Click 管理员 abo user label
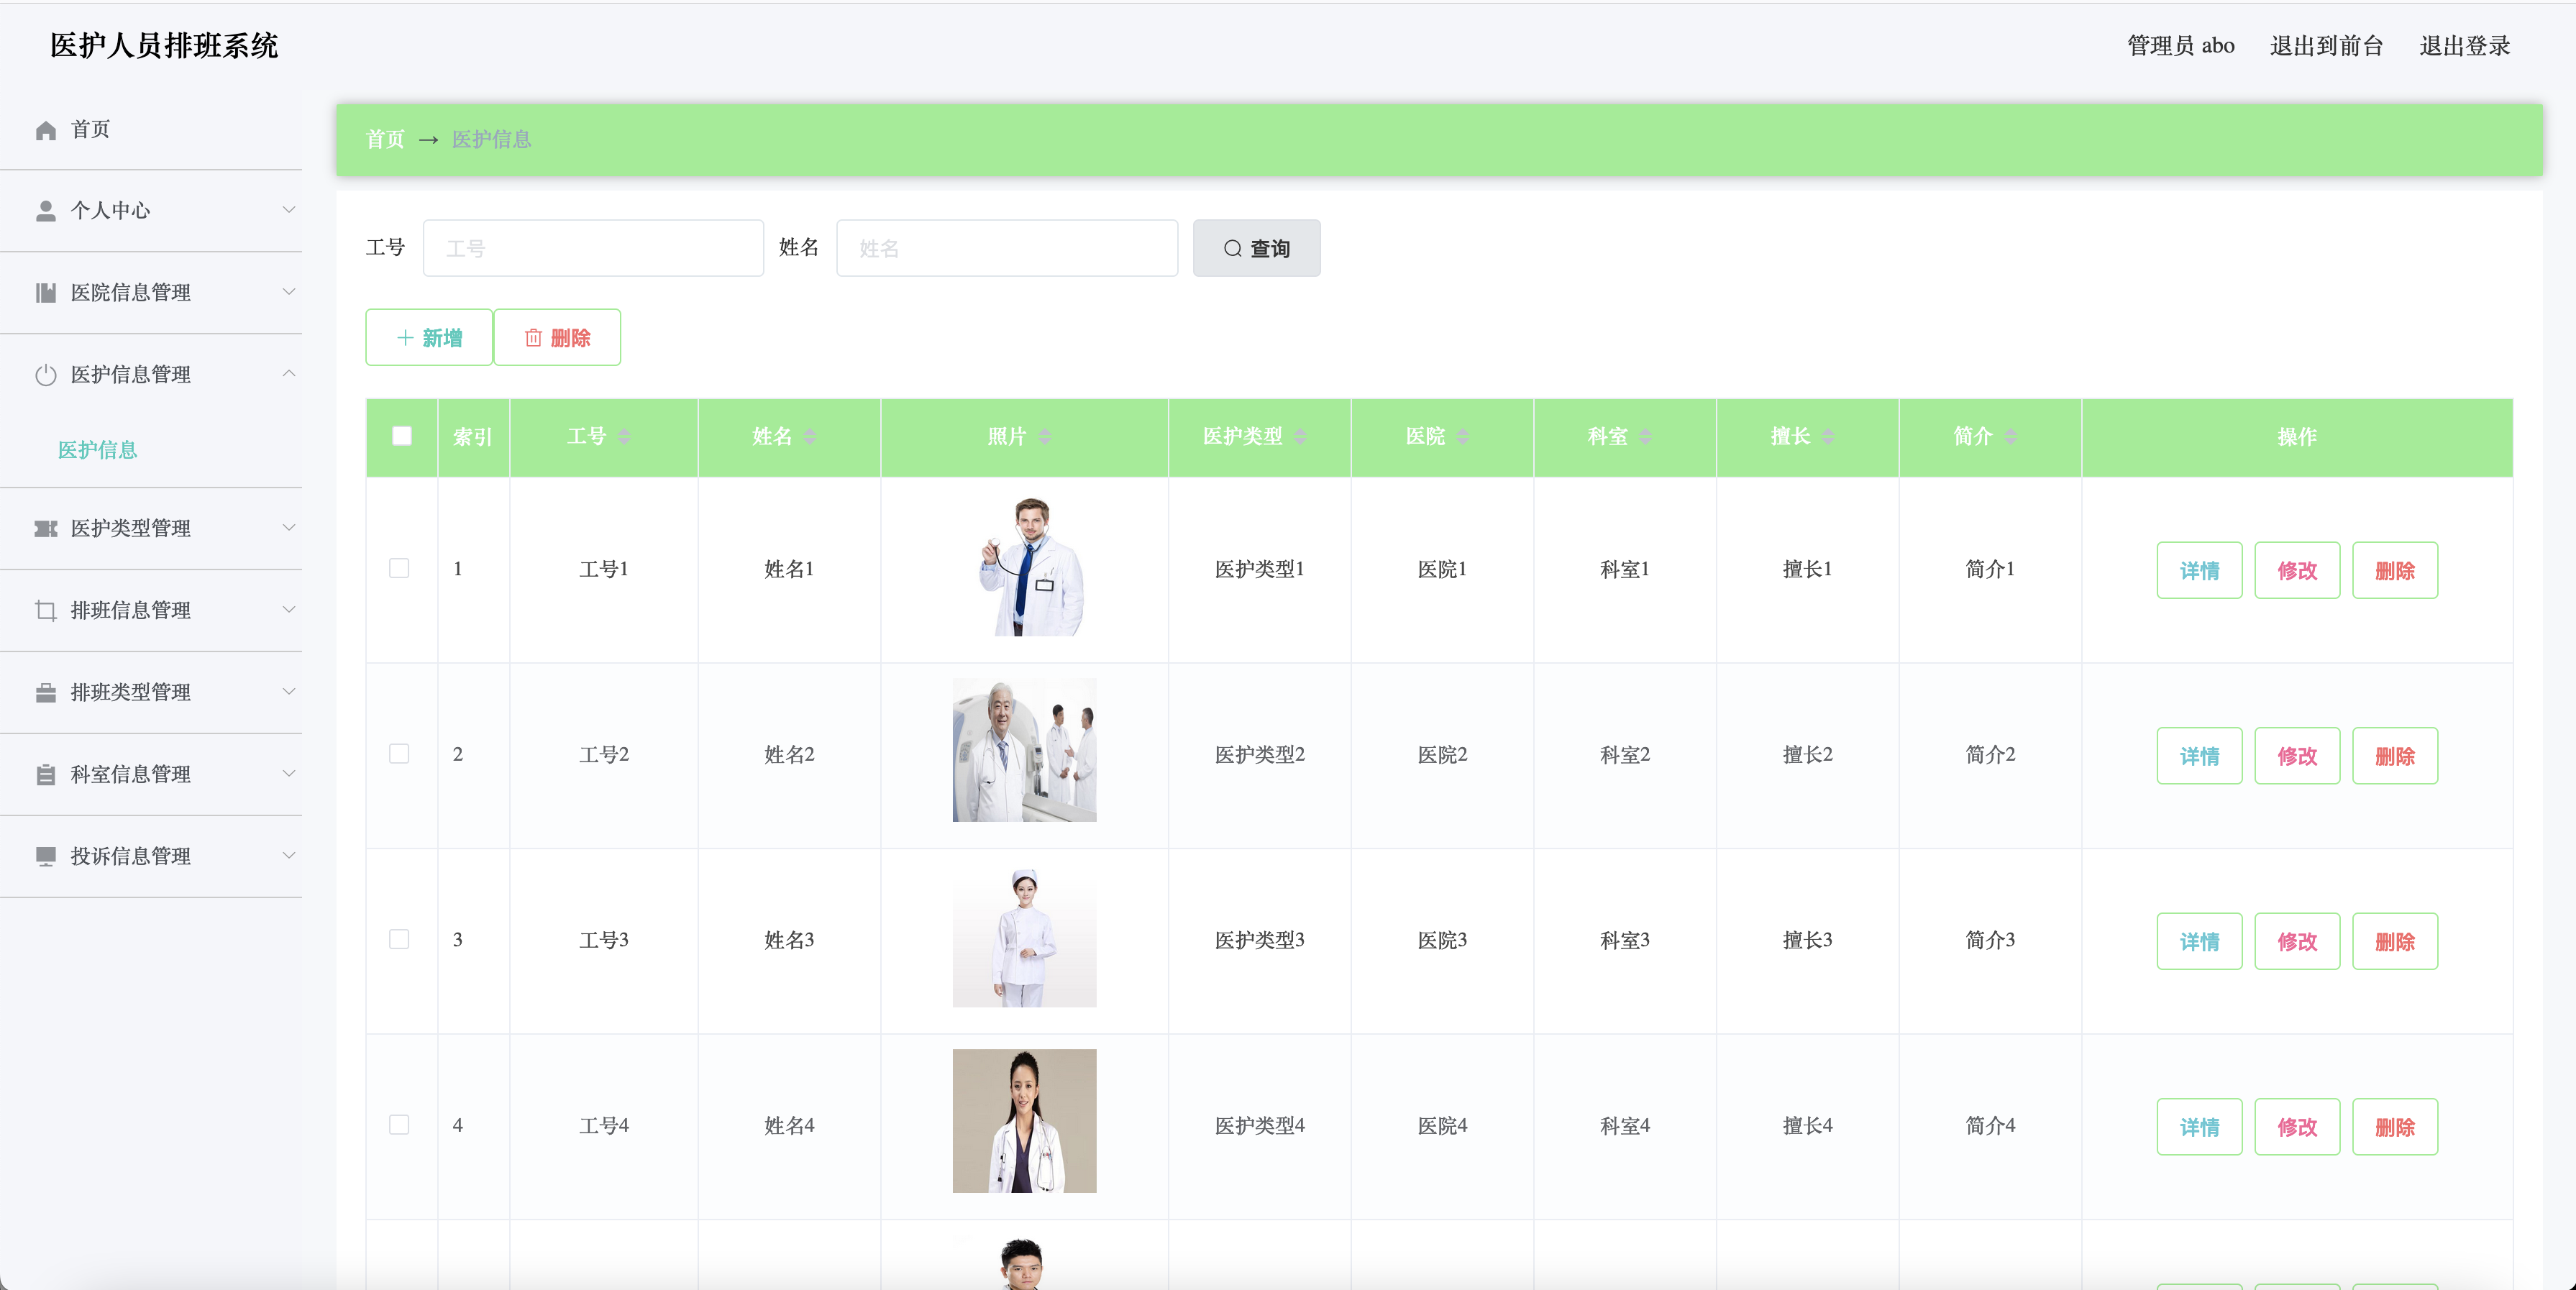The height and width of the screenshot is (1290, 2576). pyautogui.click(x=2180, y=46)
